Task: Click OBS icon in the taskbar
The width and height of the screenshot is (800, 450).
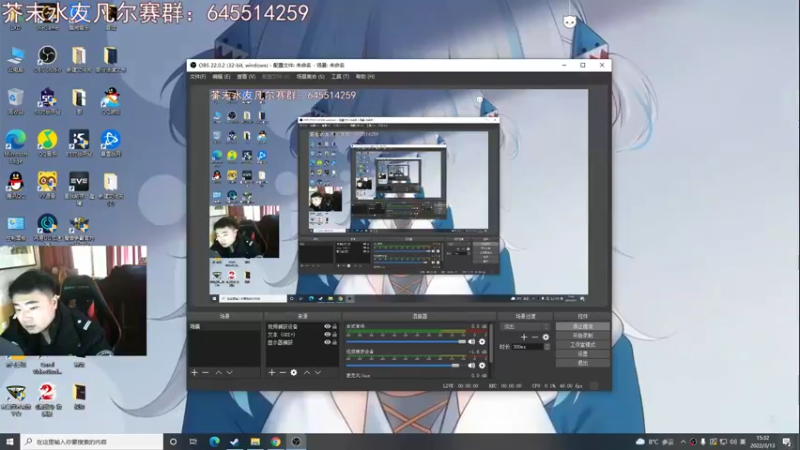Action: (x=296, y=441)
